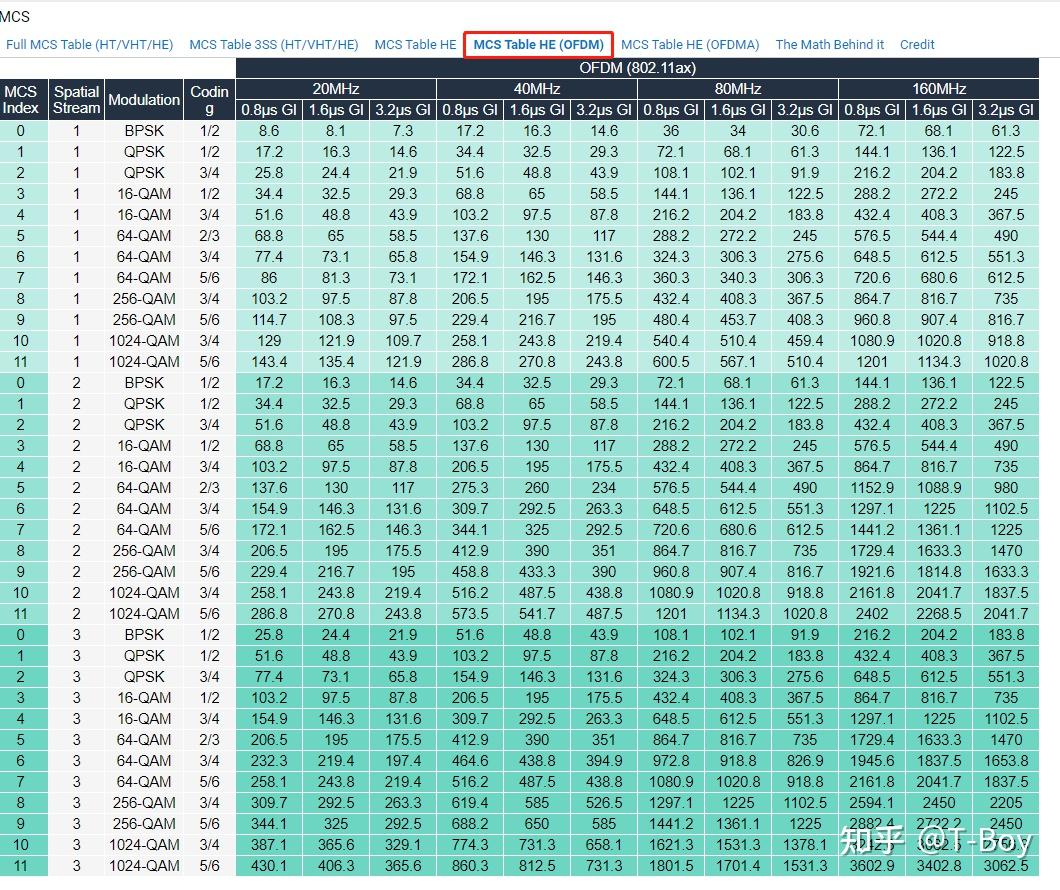The image size is (1060, 890).
Task: Click the cell showing 1921.6
Action: 872,572
